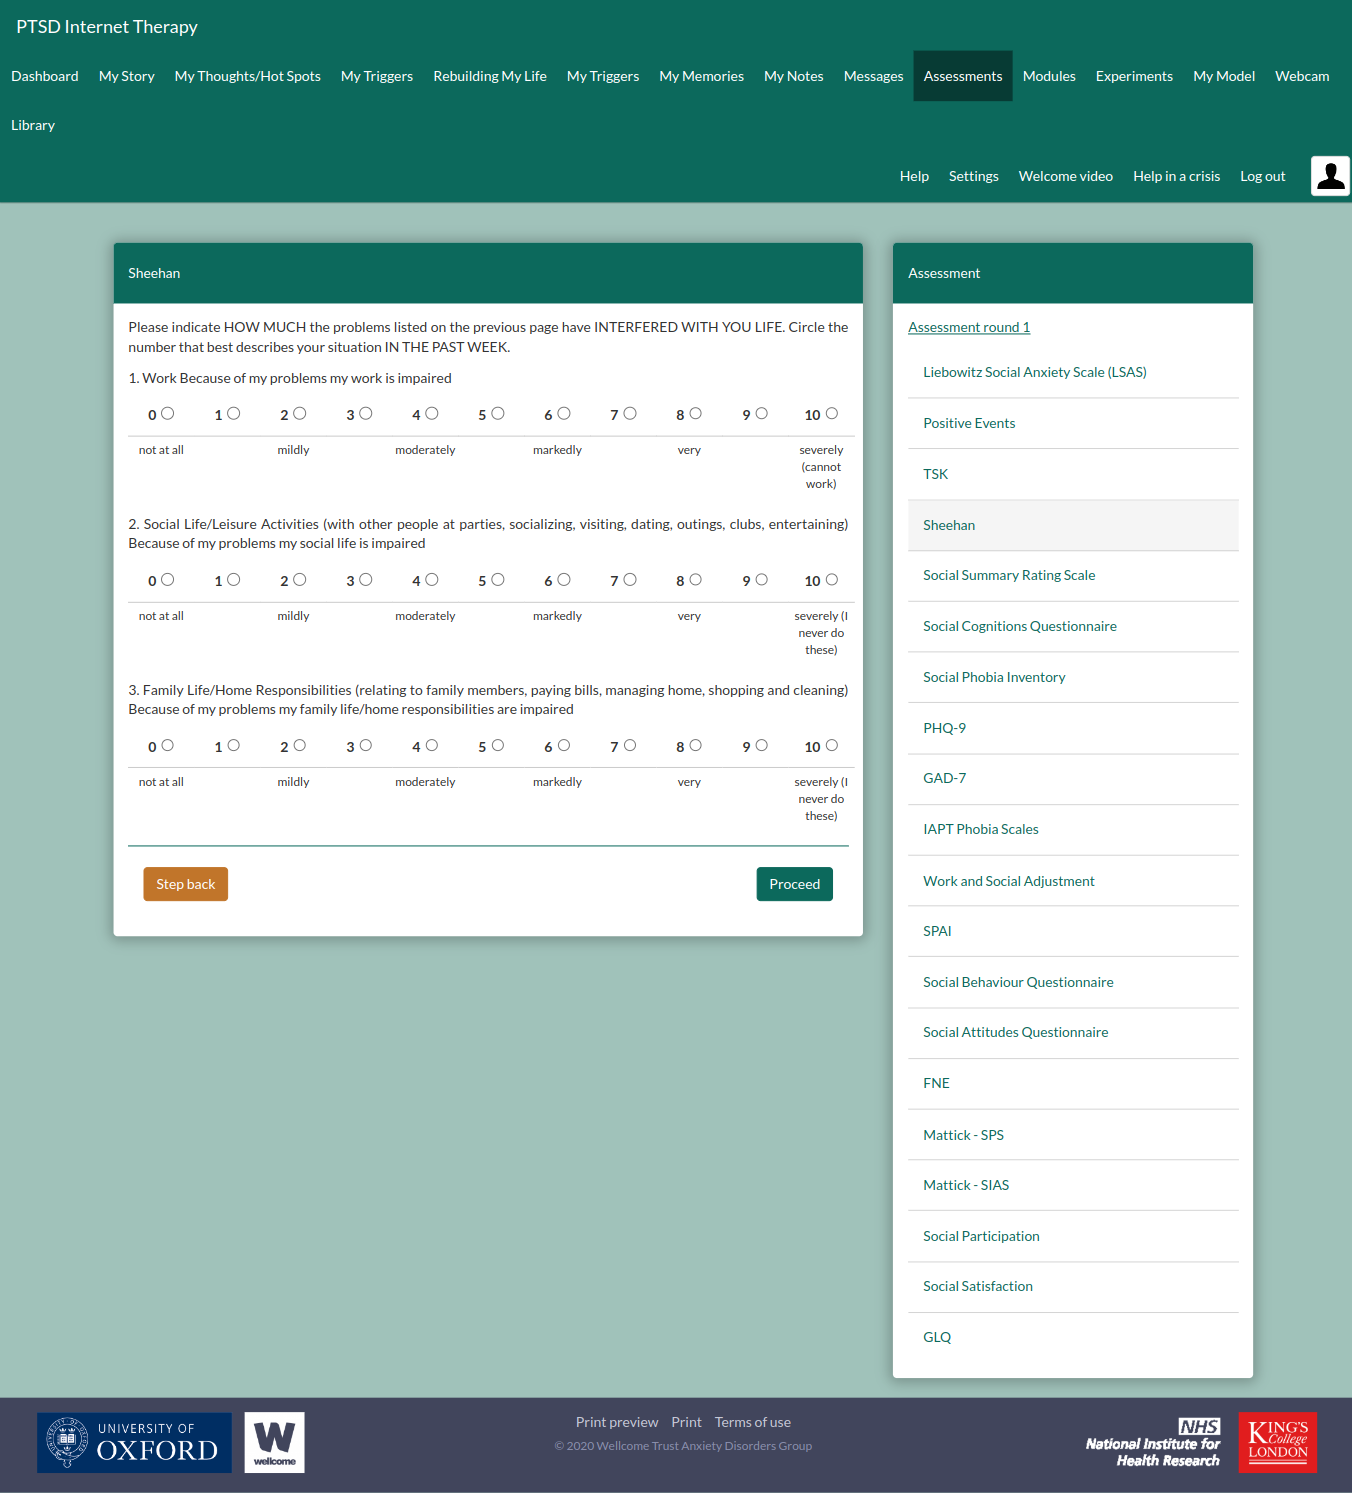The image size is (1352, 1493).
Task: Pick rating 8 for Work impairment question
Action: [x=696, y=414]
